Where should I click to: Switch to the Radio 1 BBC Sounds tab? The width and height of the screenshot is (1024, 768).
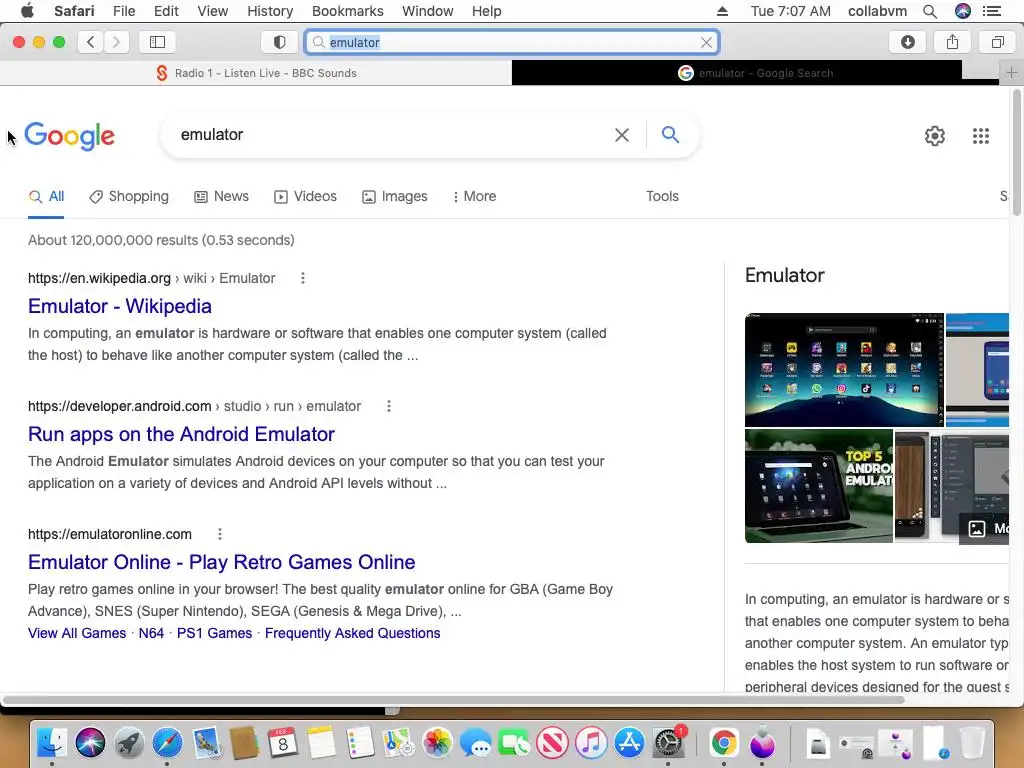tap(256, 73)
